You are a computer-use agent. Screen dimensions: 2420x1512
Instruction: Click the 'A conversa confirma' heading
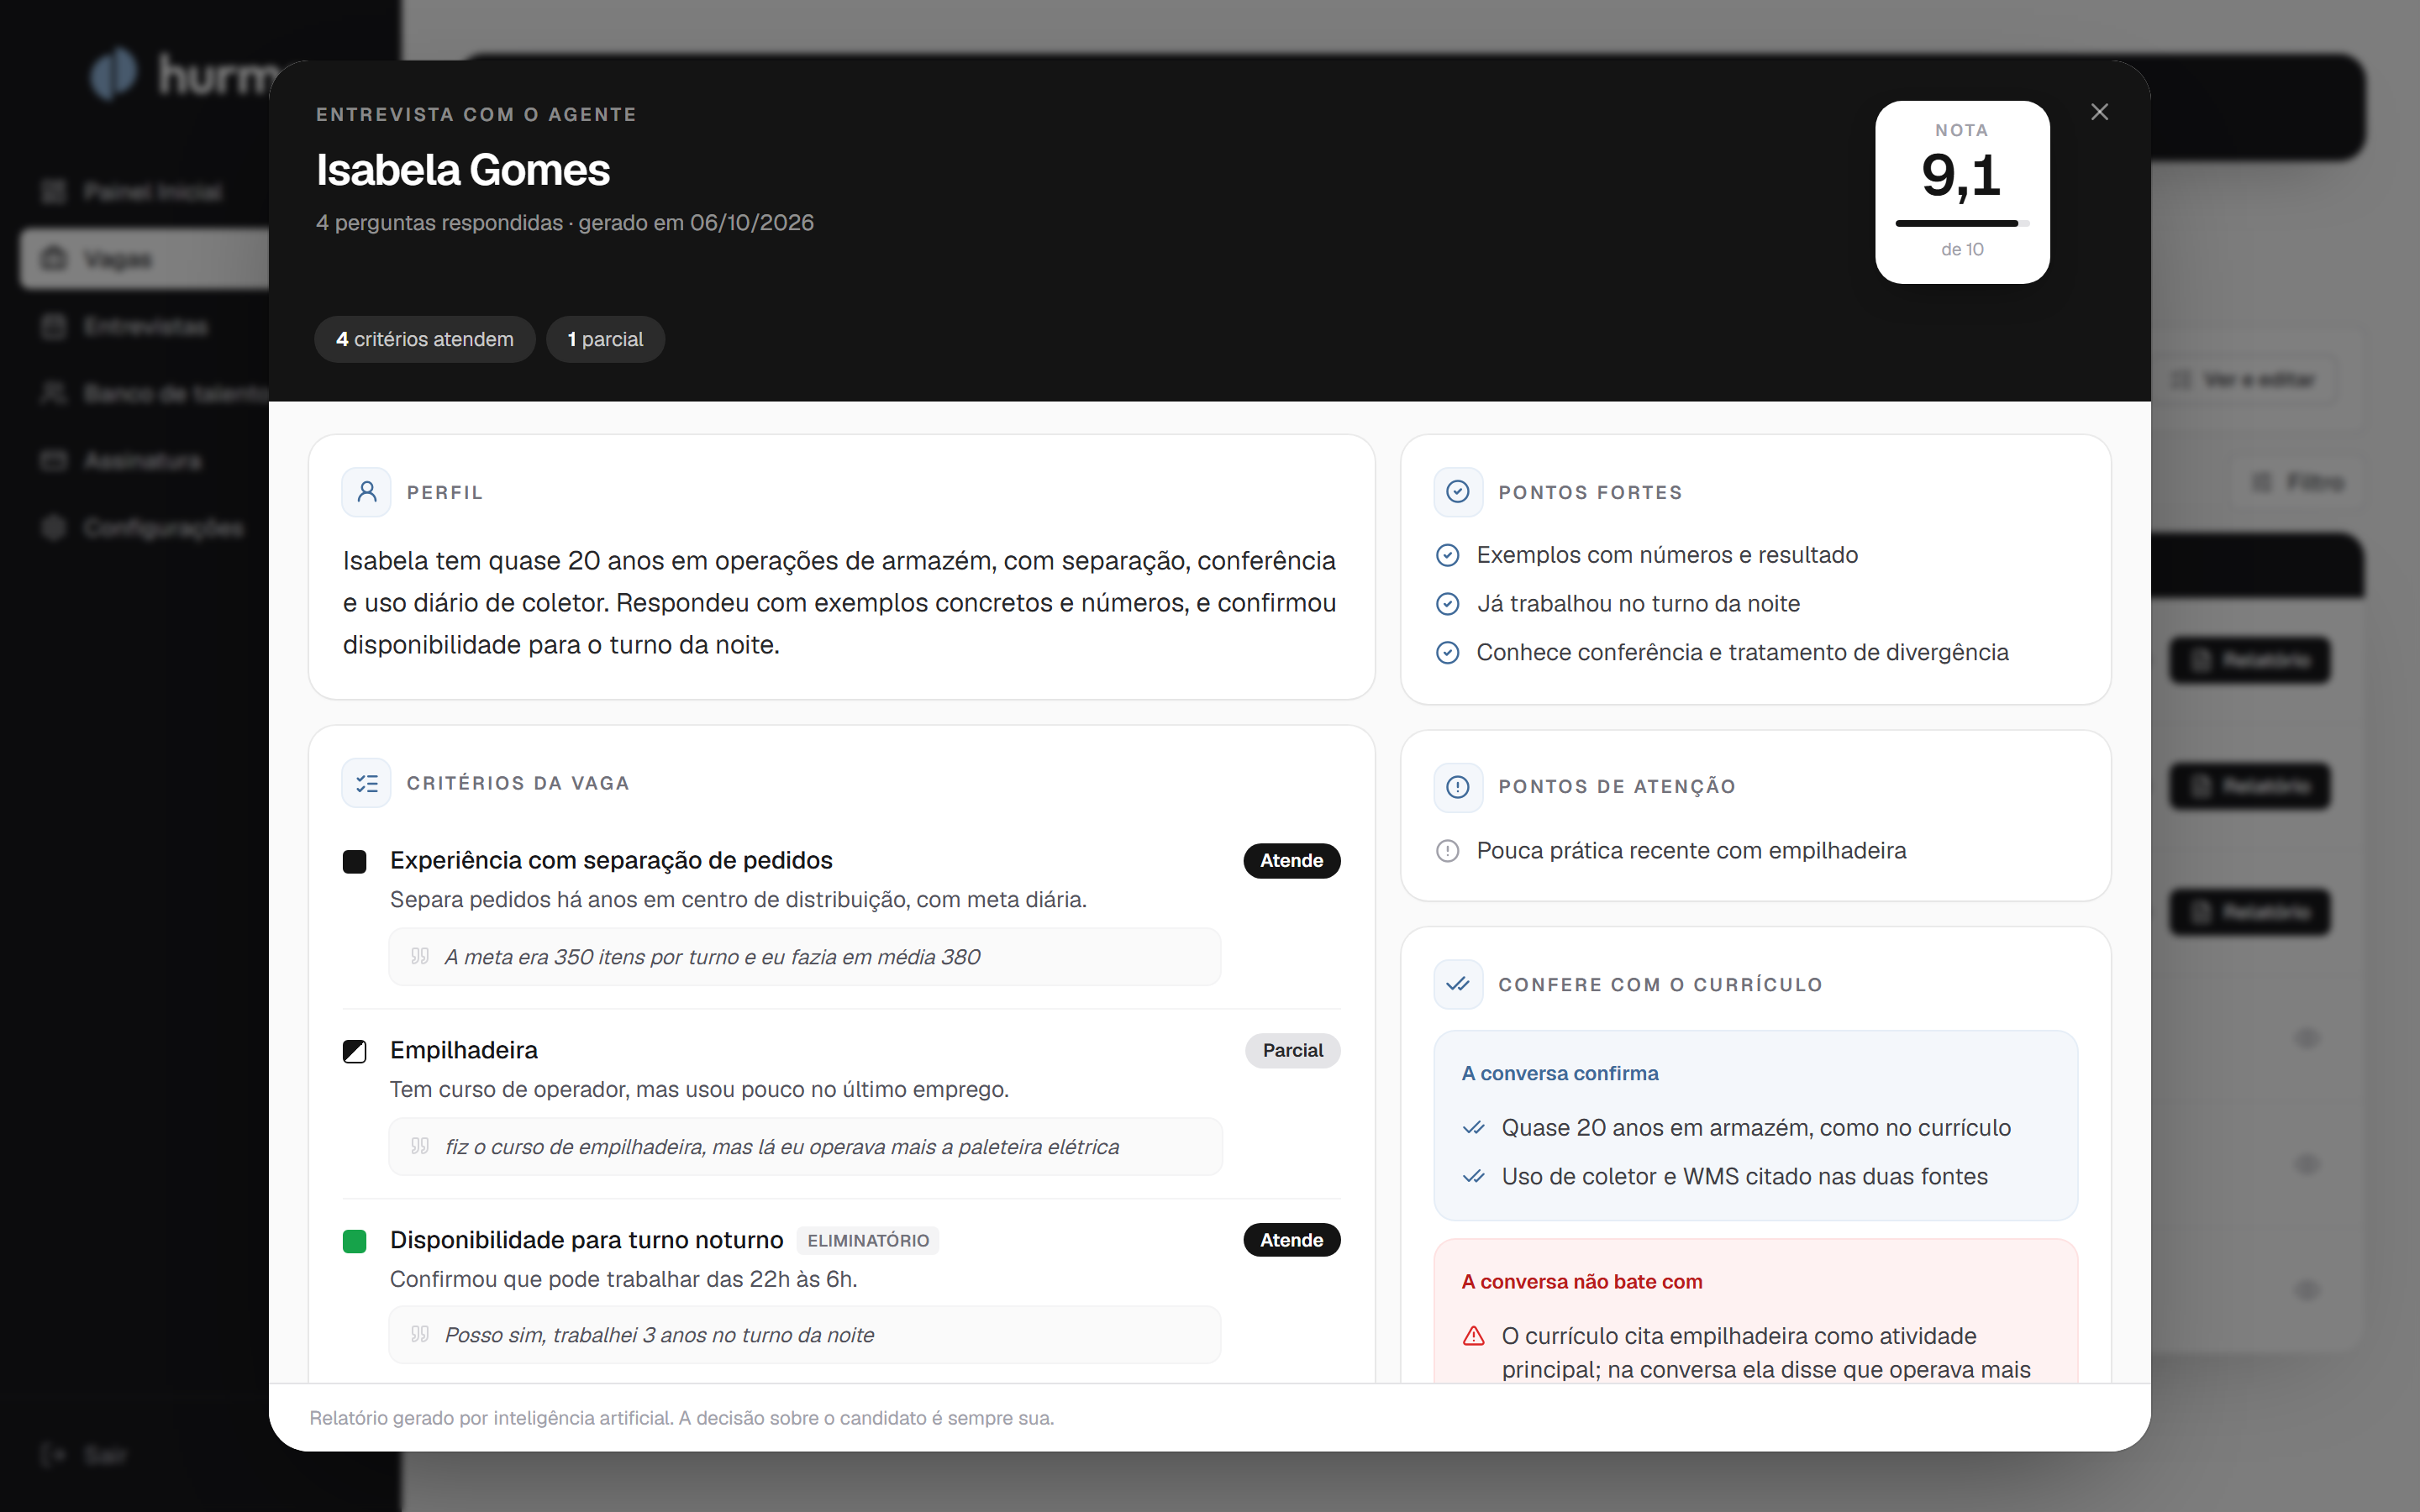(1560, 1073)
